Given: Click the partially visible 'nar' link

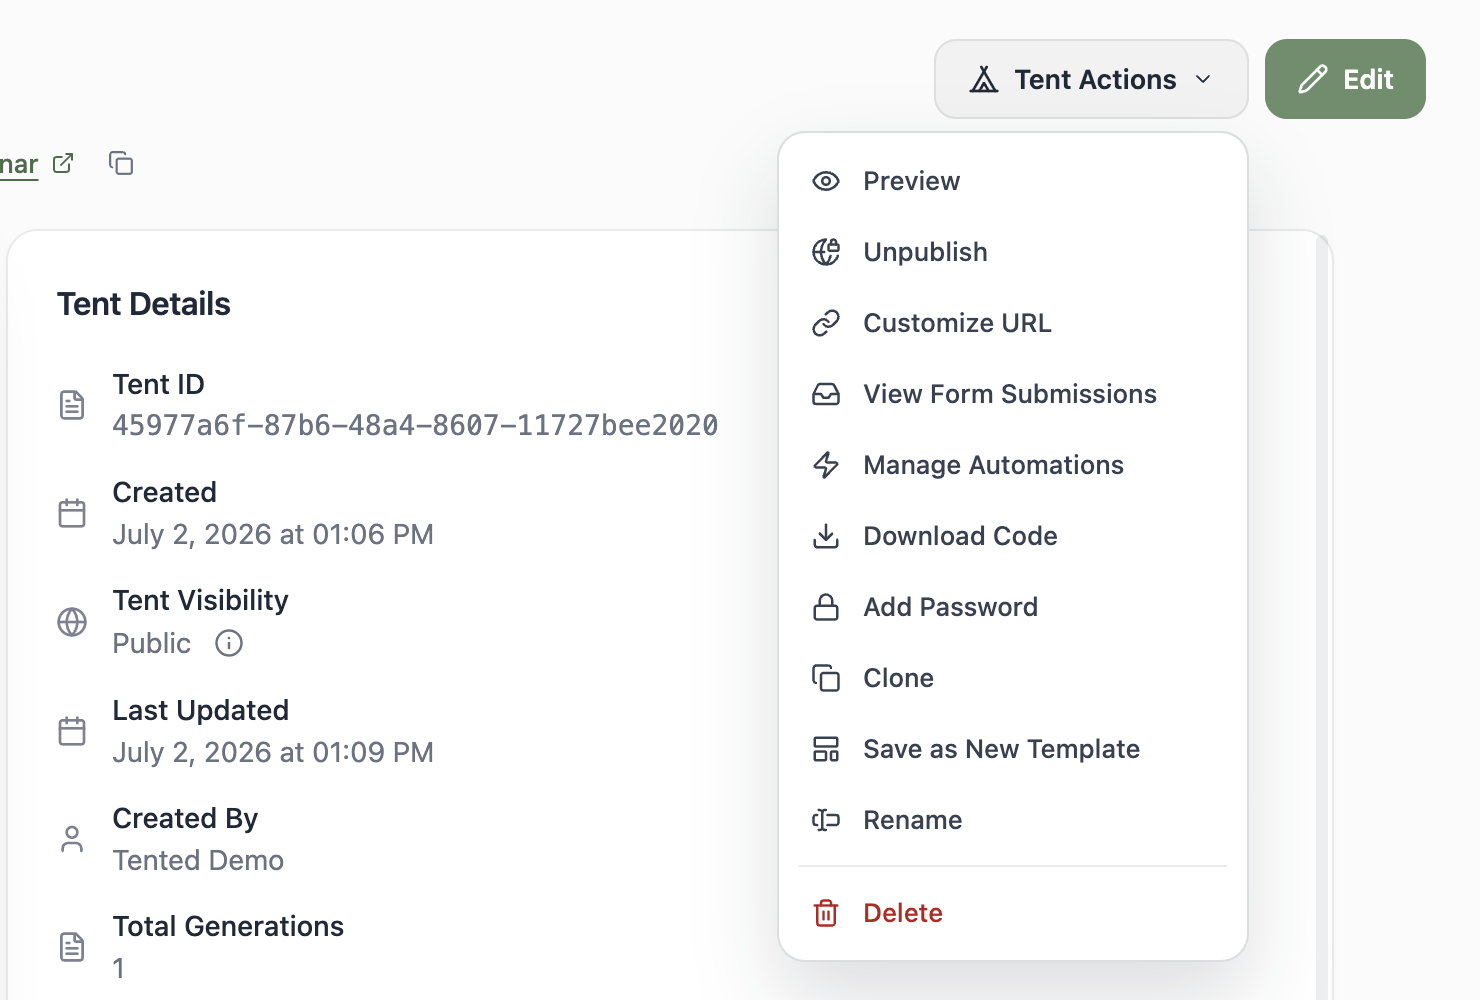Looking at the screenshot, I should pyautogui.click(x=19, y=164).
